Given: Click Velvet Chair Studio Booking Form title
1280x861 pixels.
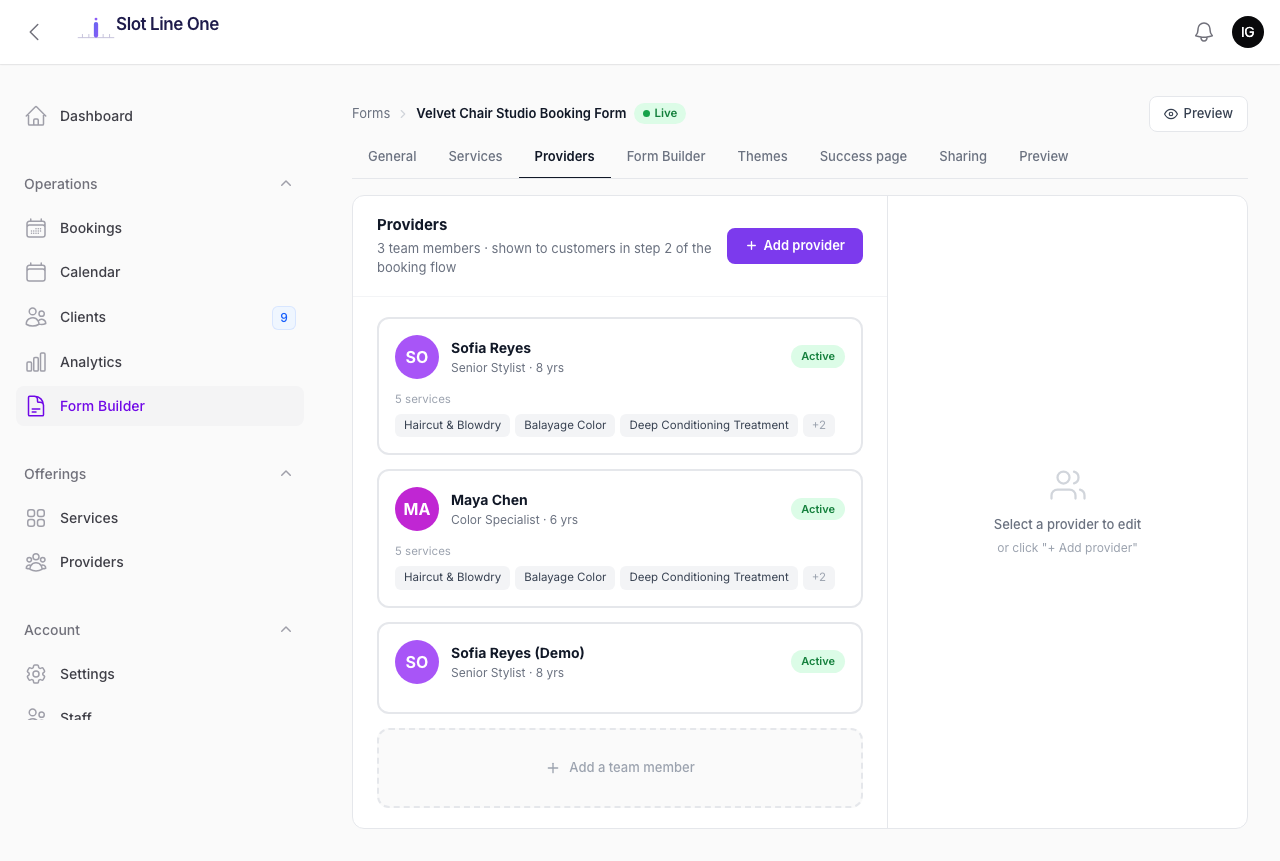Looking at the screenshot, I should pyautogui.click(x=521, y=113).
